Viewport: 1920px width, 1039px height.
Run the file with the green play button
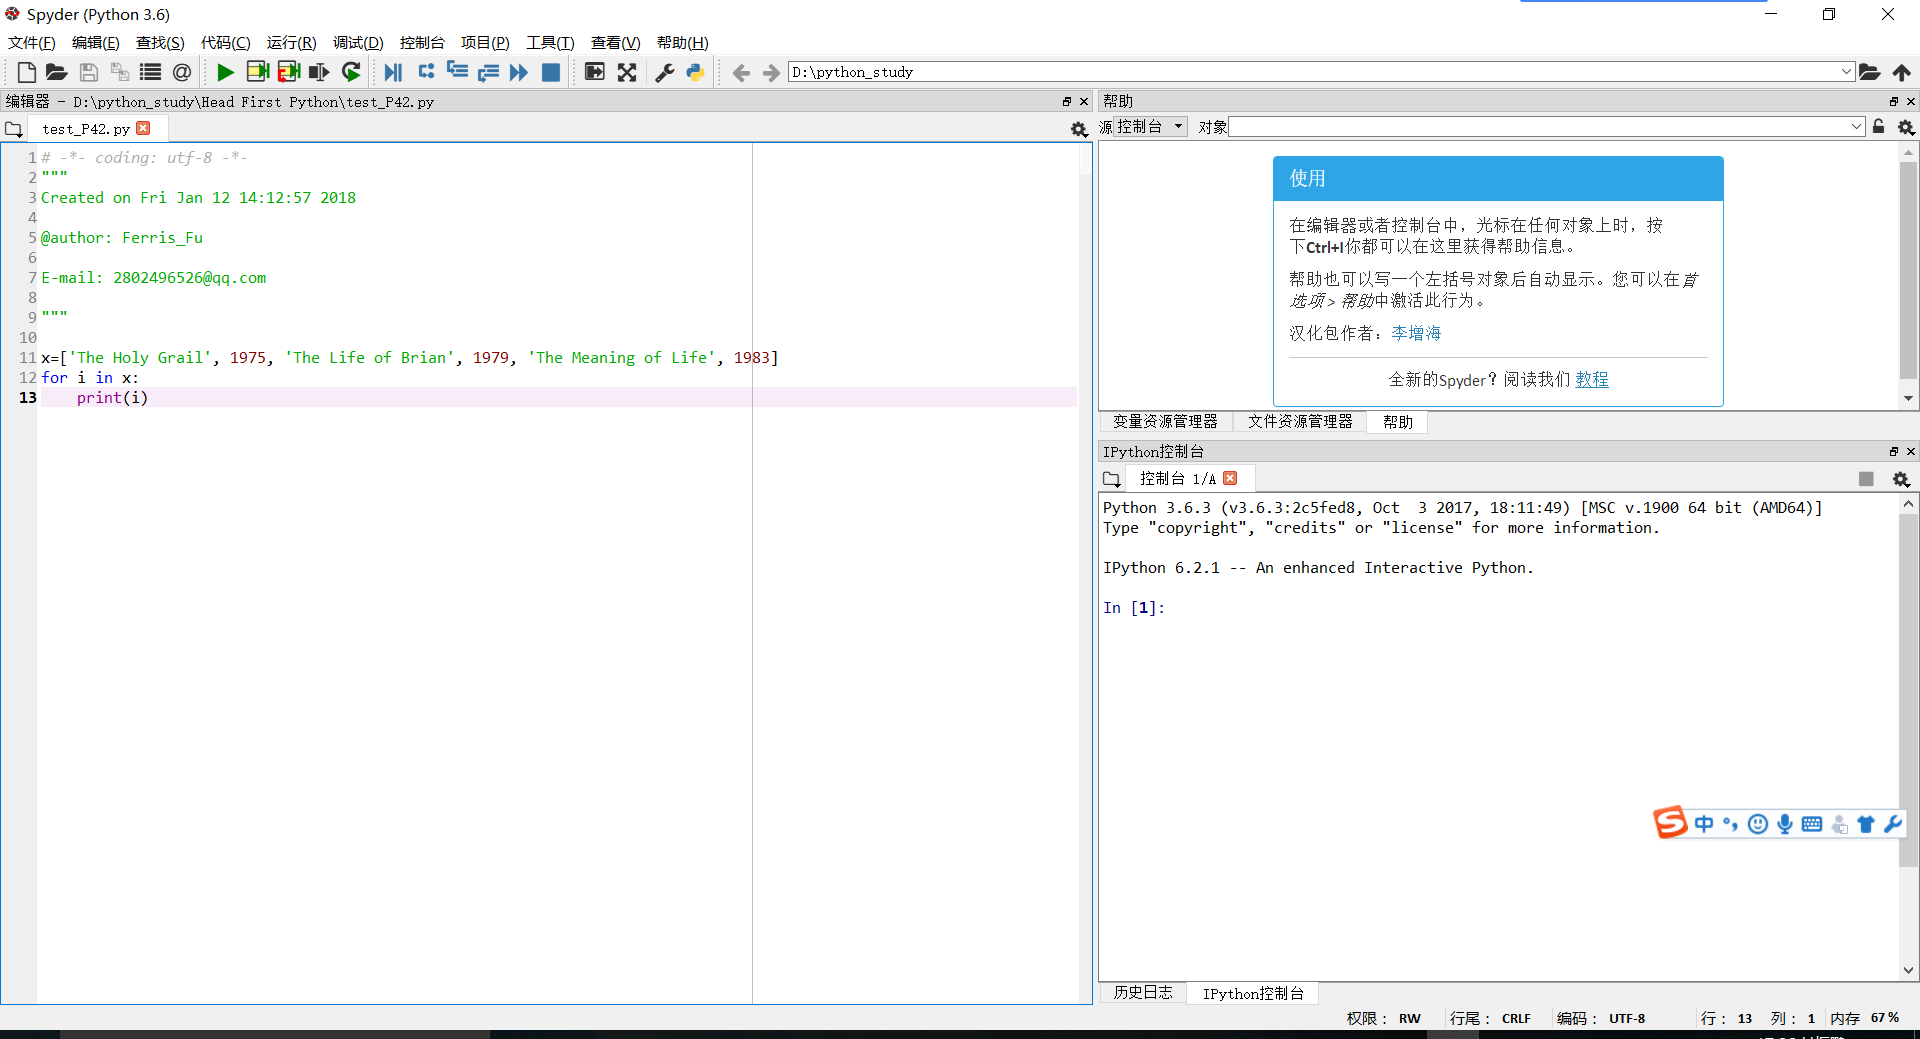tap(225, 72)
